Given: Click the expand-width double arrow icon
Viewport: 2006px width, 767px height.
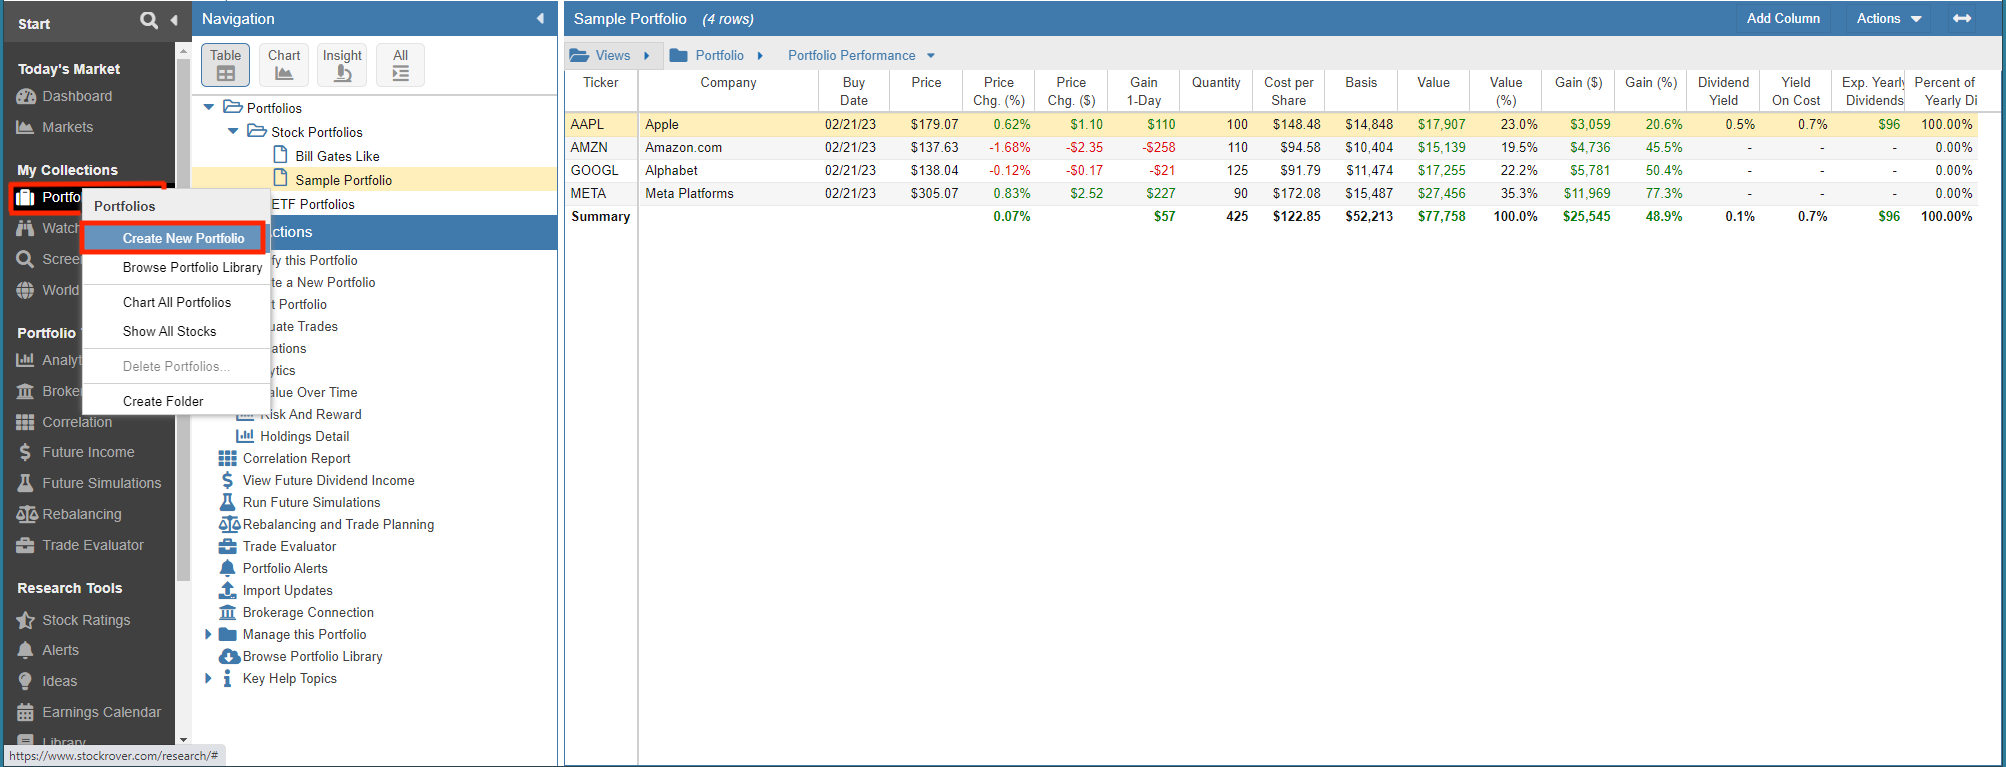Looking at the screenshot, I should [x=1962, y=18].
